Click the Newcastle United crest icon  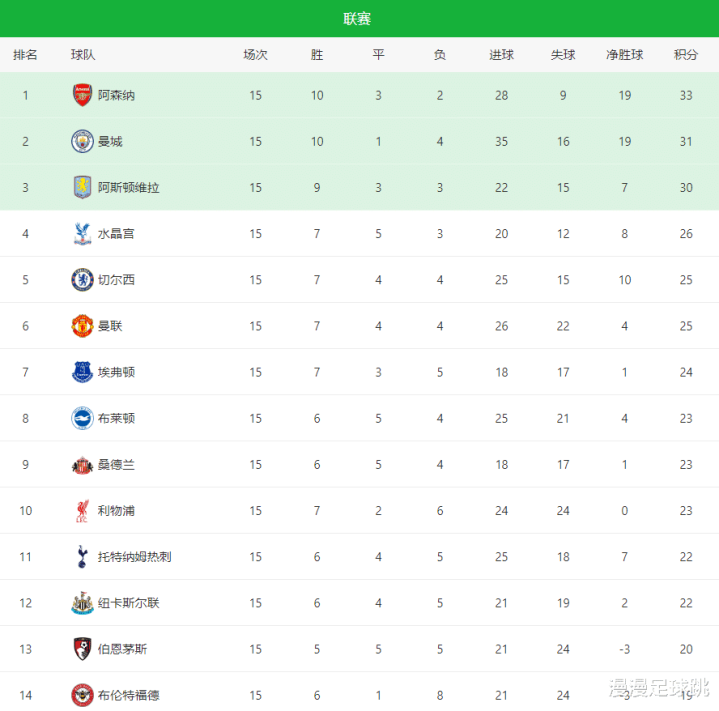(82, 602)
